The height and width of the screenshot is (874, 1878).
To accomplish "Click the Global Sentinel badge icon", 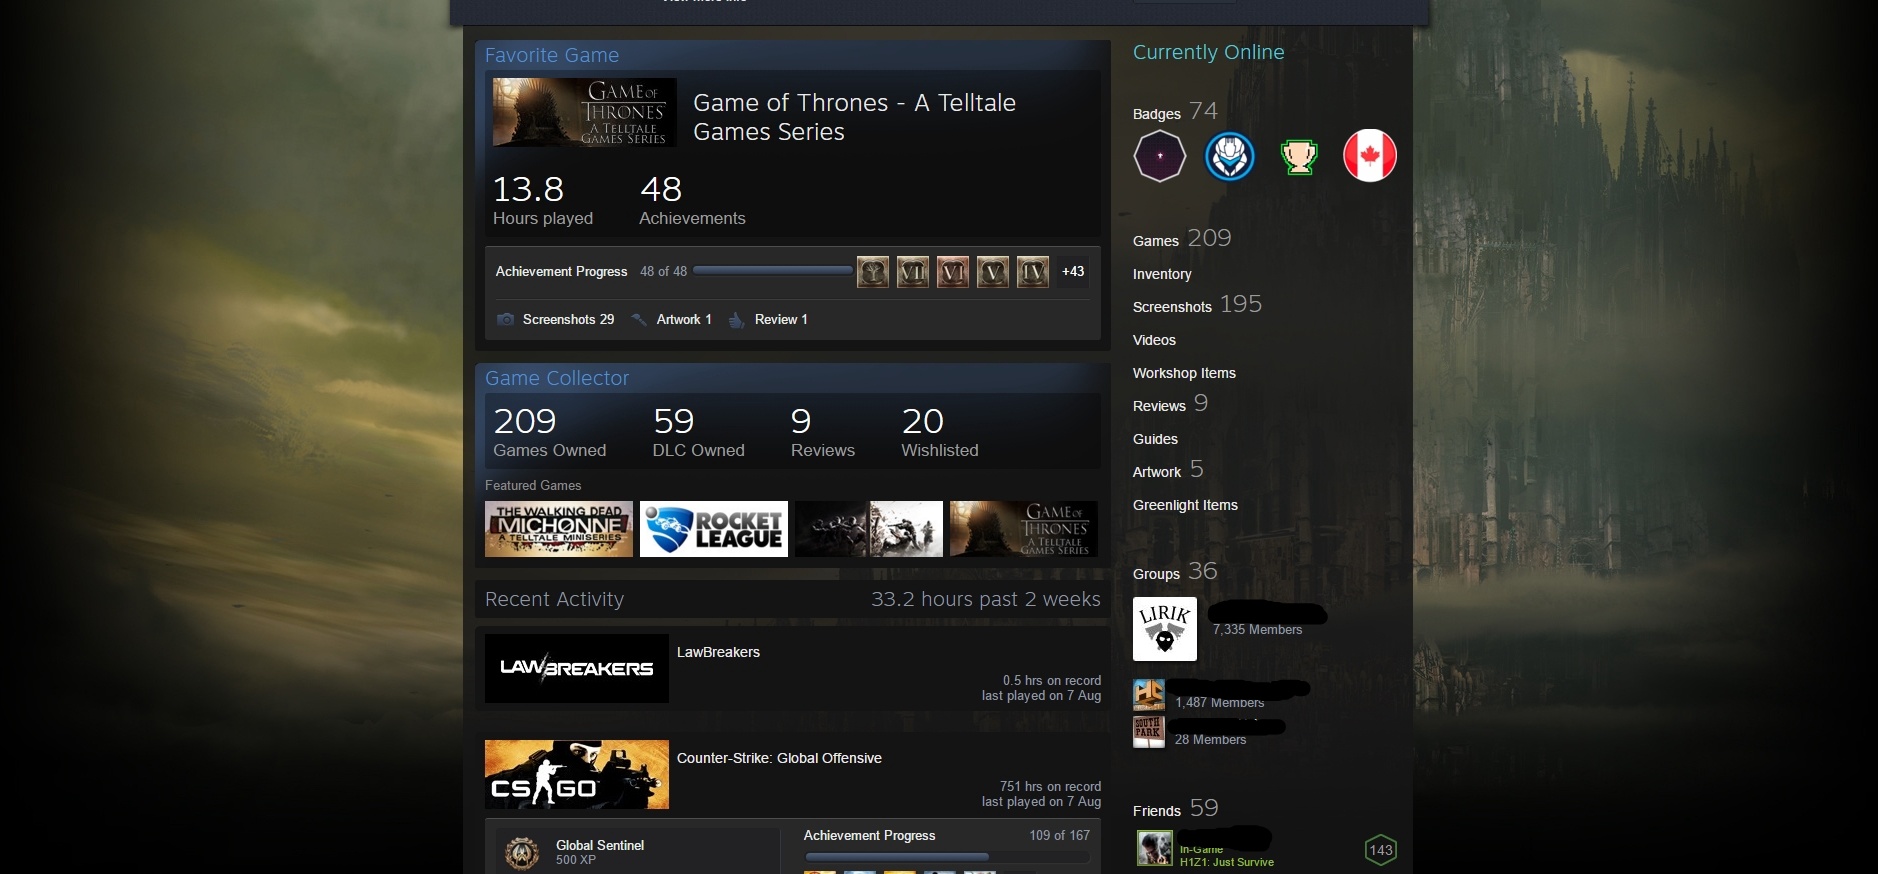I will coord(521,853).
